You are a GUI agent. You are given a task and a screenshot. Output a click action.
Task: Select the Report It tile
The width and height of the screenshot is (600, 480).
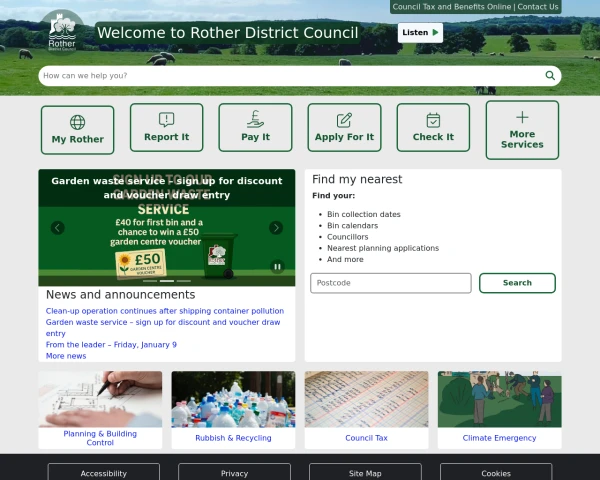pyautogui.click(x=166, y=128)
